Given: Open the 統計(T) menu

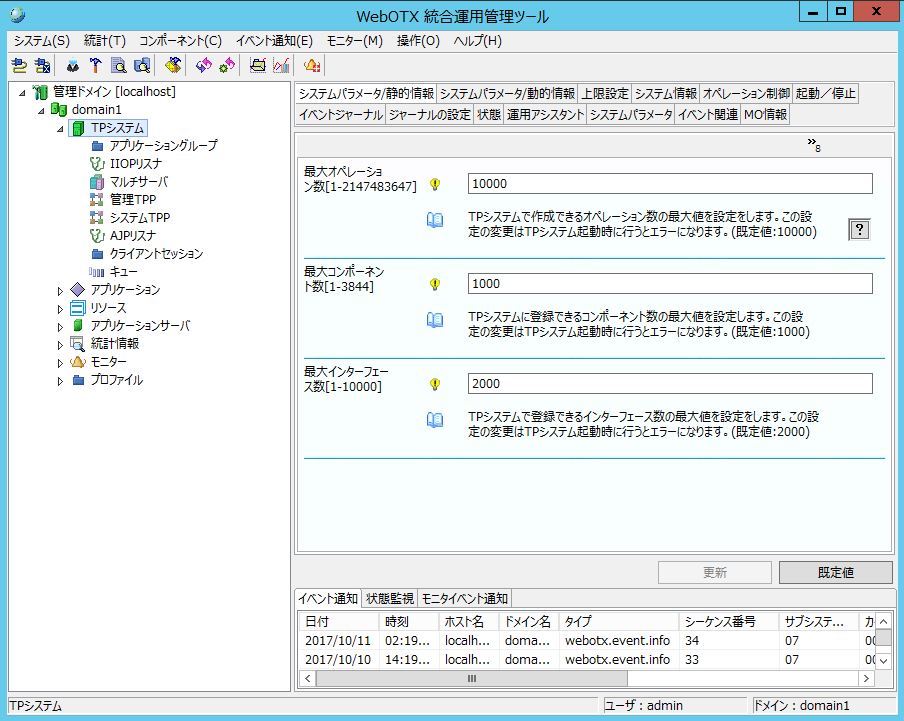Looking at the screenshot, I should point(105,41).
